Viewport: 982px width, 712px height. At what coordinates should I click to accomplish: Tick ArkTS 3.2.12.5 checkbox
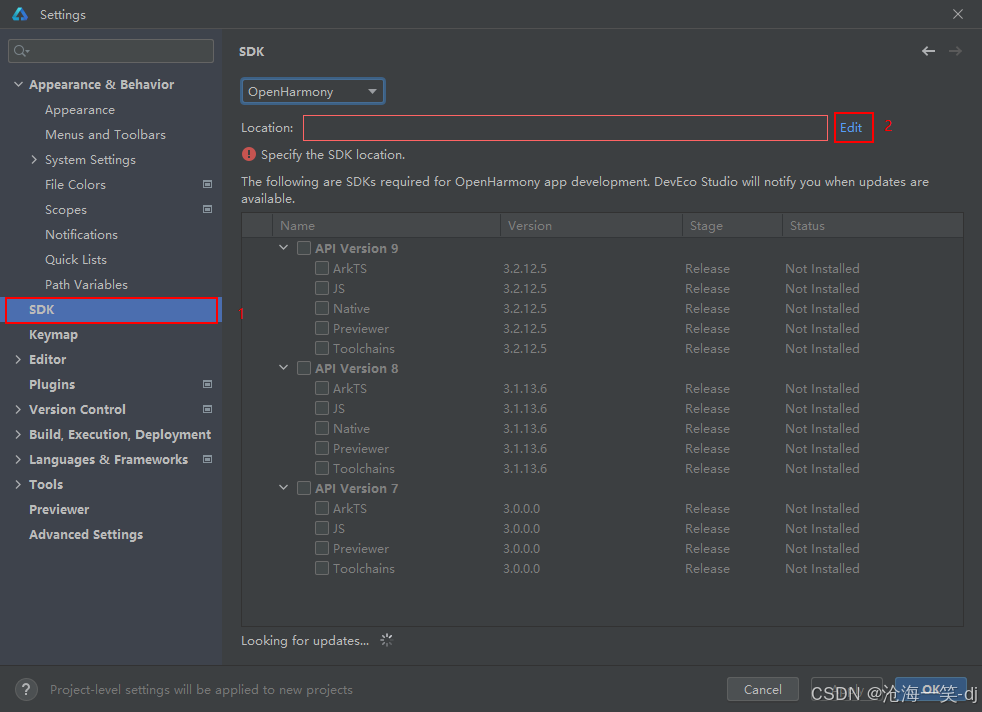(322, 268)
